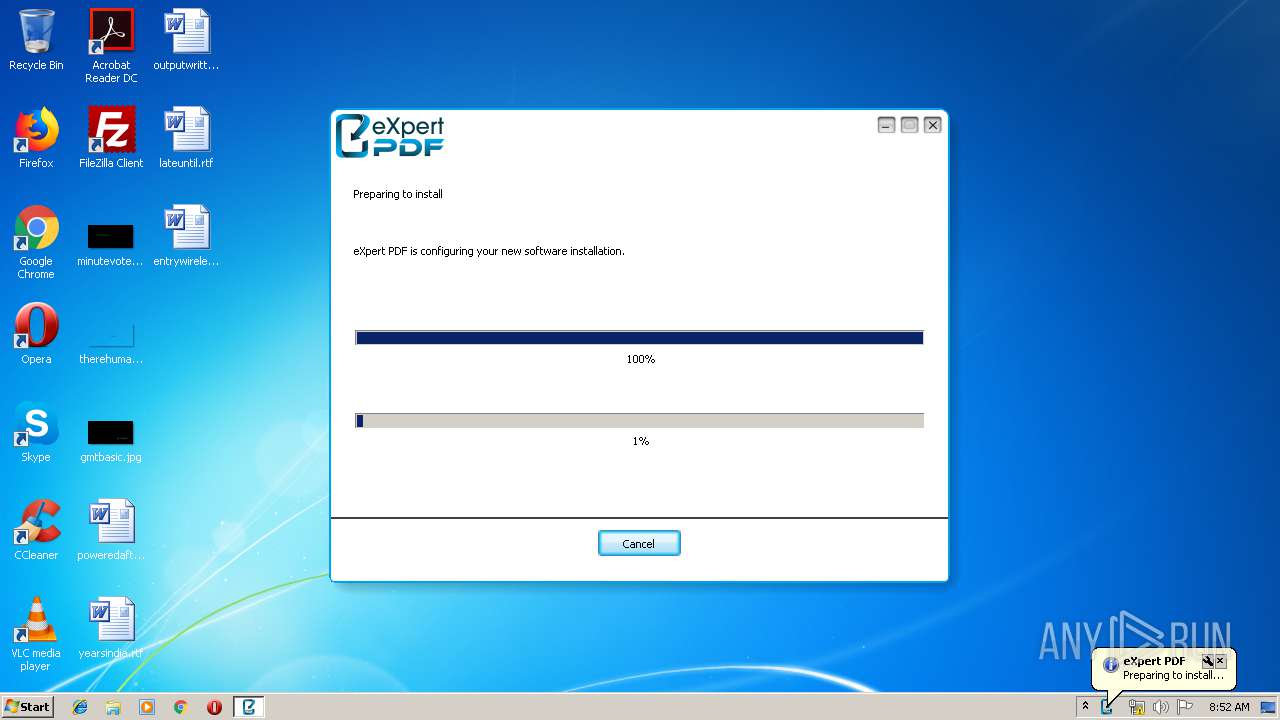Select the minutevote... file thumbnail
This screenshot has width=1280, height=720.
pyautogui.click(x=111, y=244)
